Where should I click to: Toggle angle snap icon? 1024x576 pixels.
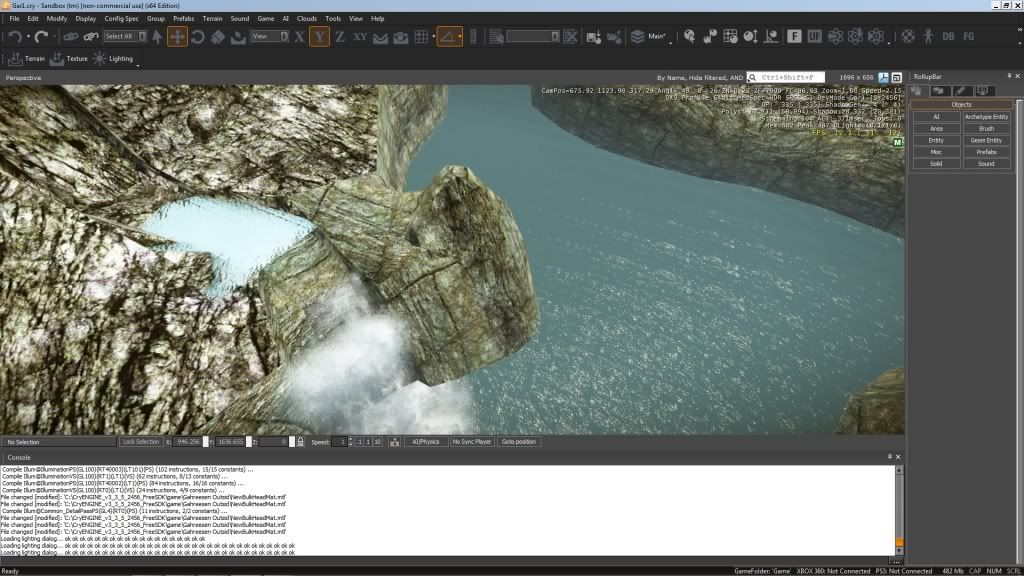[447, 37]
